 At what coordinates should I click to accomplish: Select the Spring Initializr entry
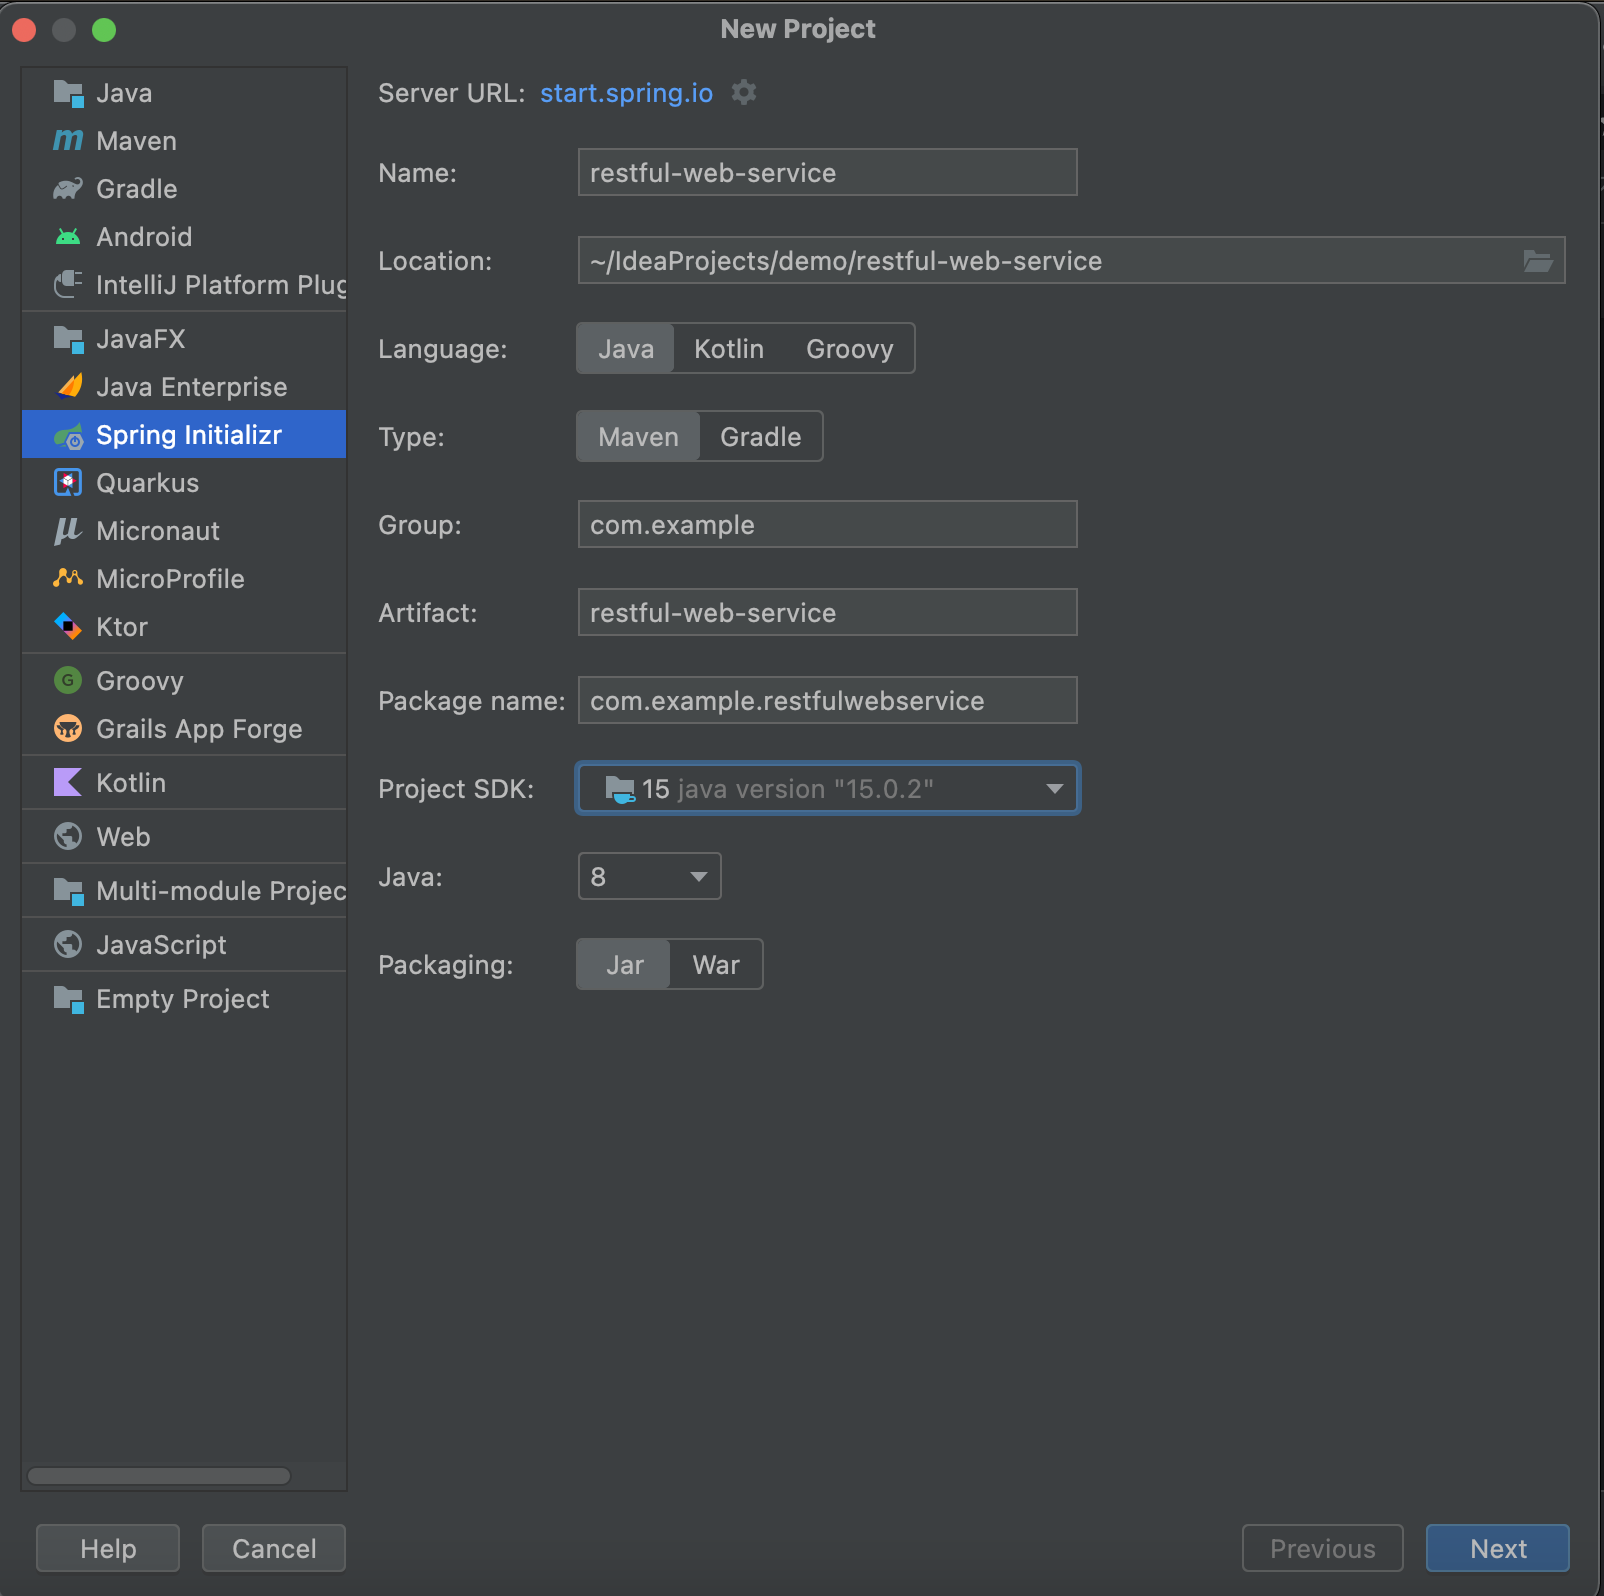(x=184, y=435)
